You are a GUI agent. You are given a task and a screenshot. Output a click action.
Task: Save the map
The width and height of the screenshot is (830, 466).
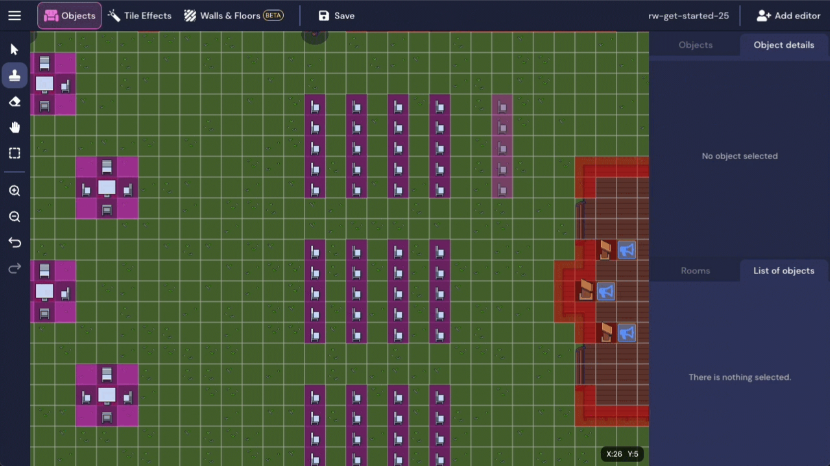click(x=337, y=16)
